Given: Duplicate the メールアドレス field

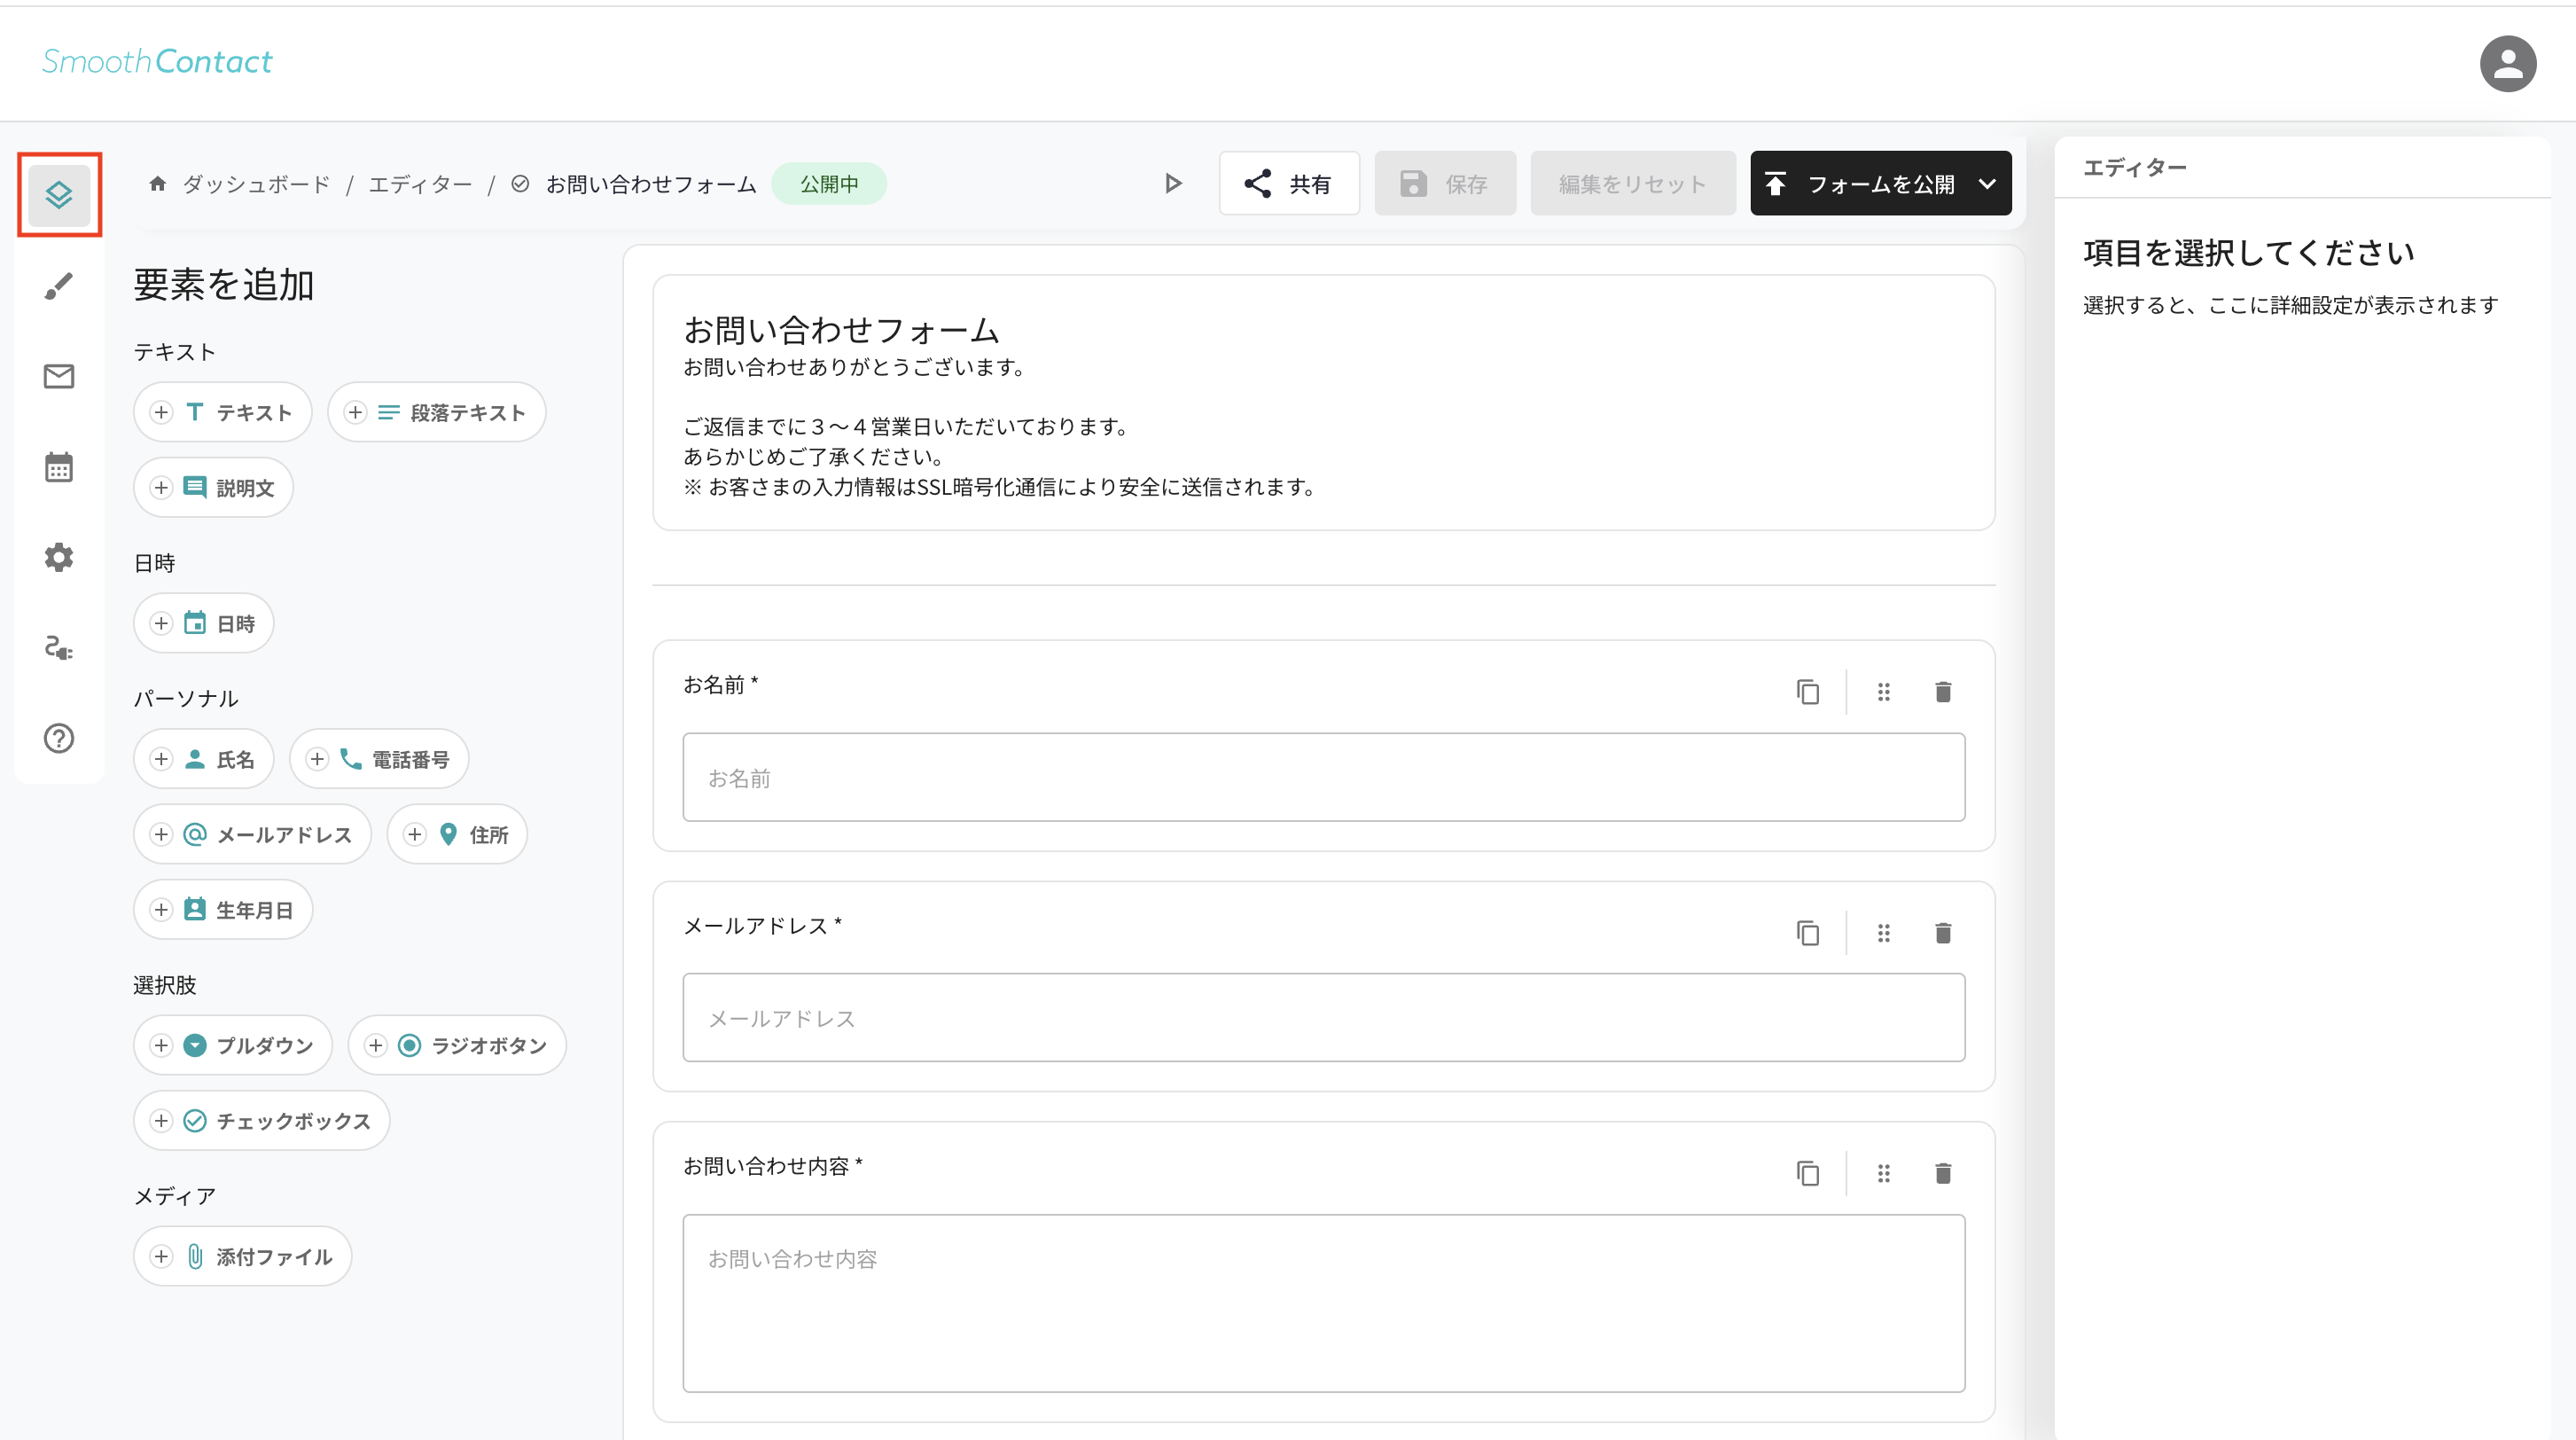Looking at the screenshot, I should (x=1807, y=932).
